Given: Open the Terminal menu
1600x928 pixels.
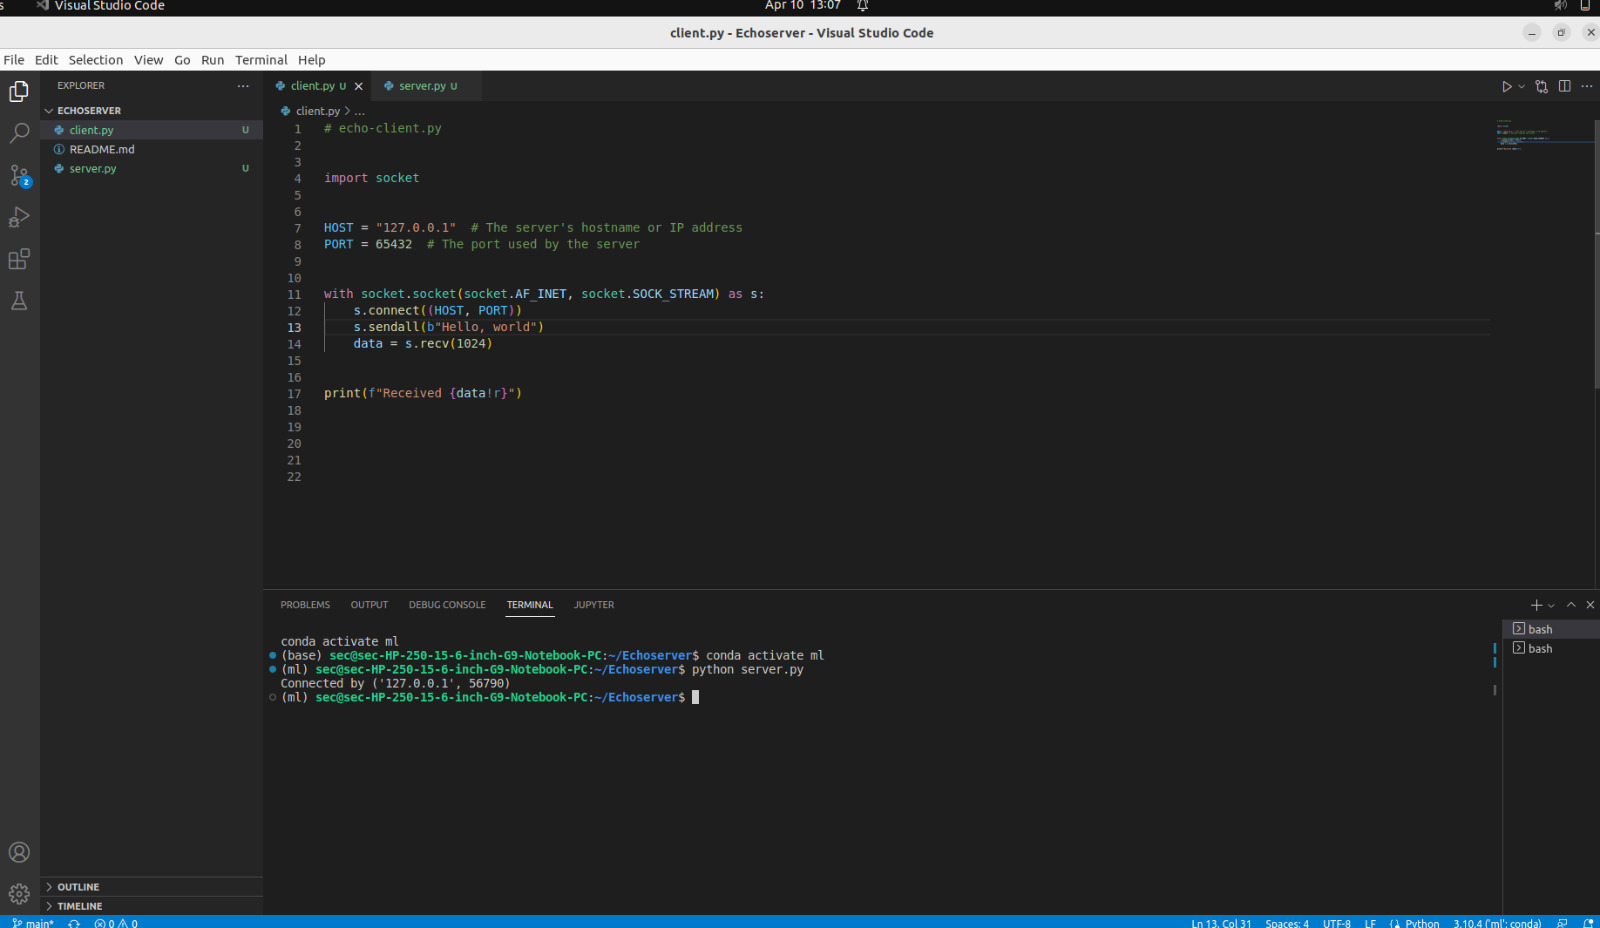Looking at the screenshot, I should tap(261, 60).
